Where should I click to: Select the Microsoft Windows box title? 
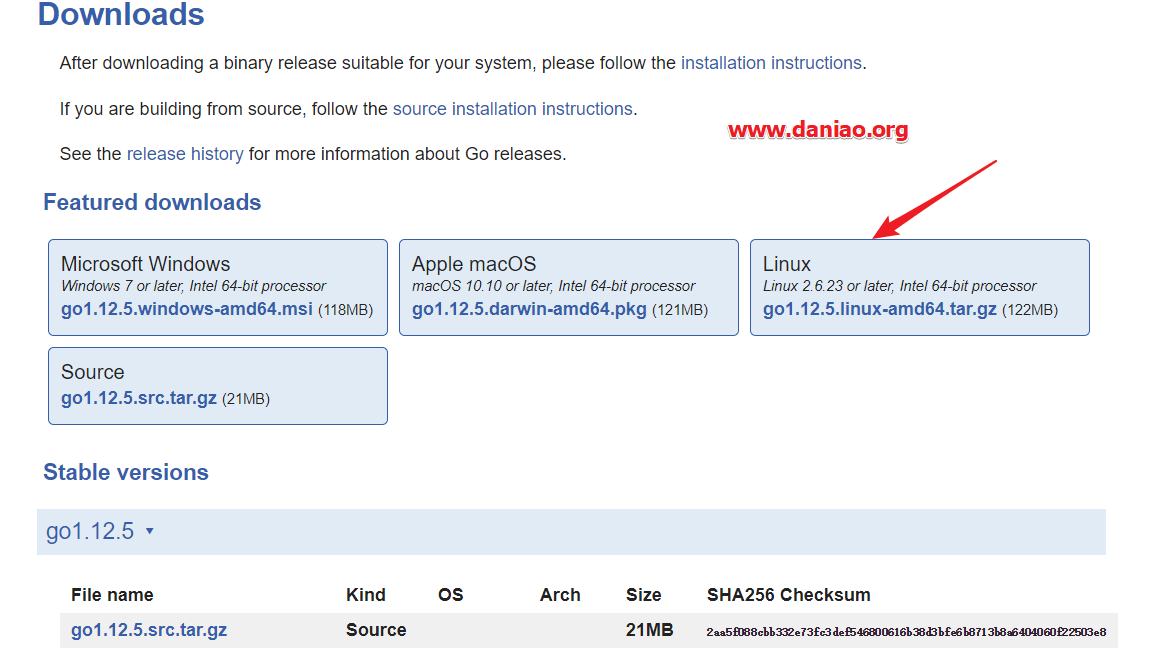pyautogui.click(x=146, y=264)
